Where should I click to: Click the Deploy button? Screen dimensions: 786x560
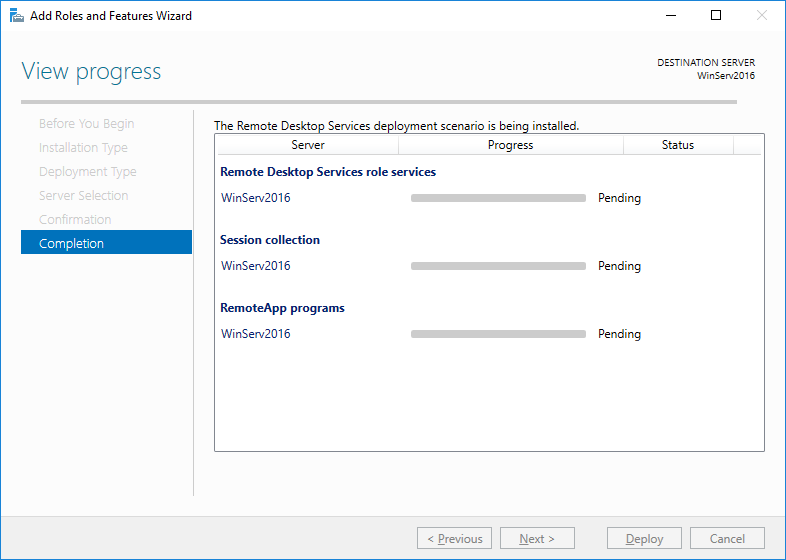[x=644, y=539]
